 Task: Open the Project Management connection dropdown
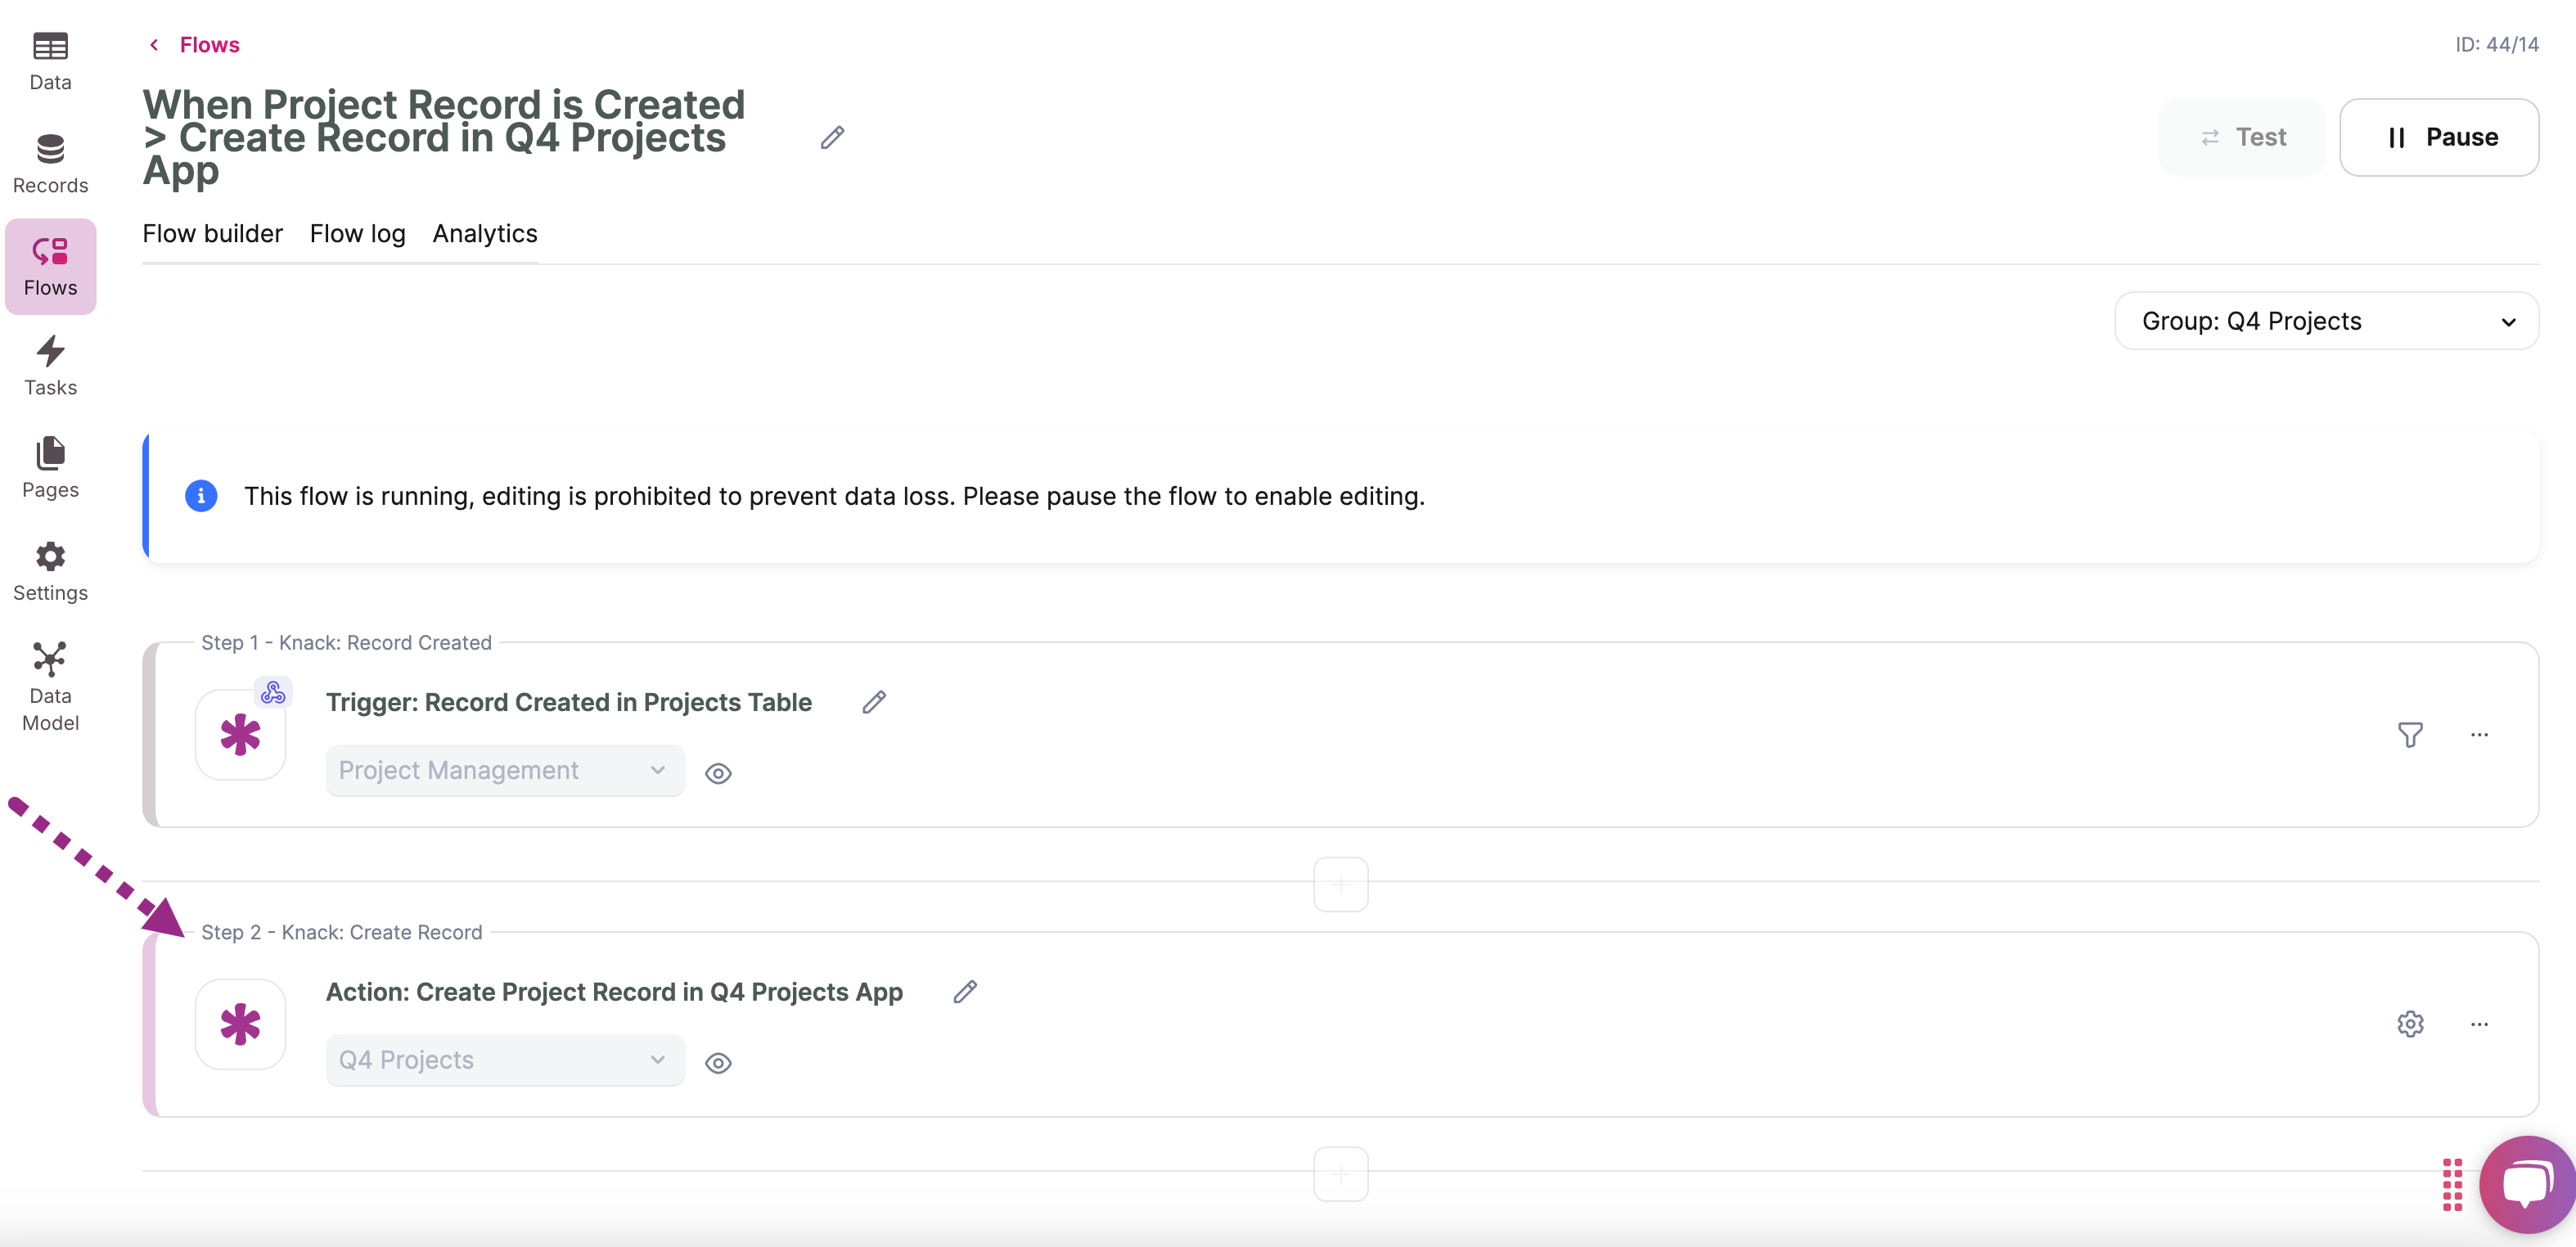click(x=505, y=770)
